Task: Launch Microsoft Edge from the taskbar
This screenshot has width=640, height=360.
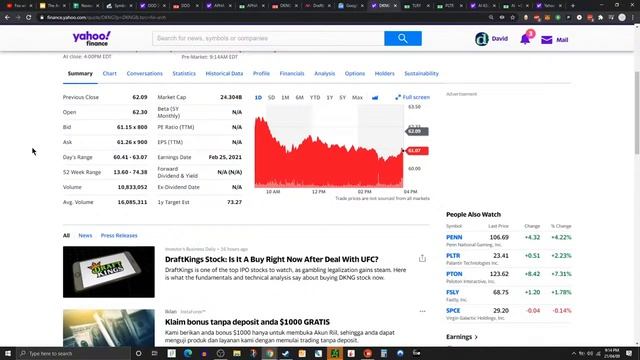Action: pos(188,353)
